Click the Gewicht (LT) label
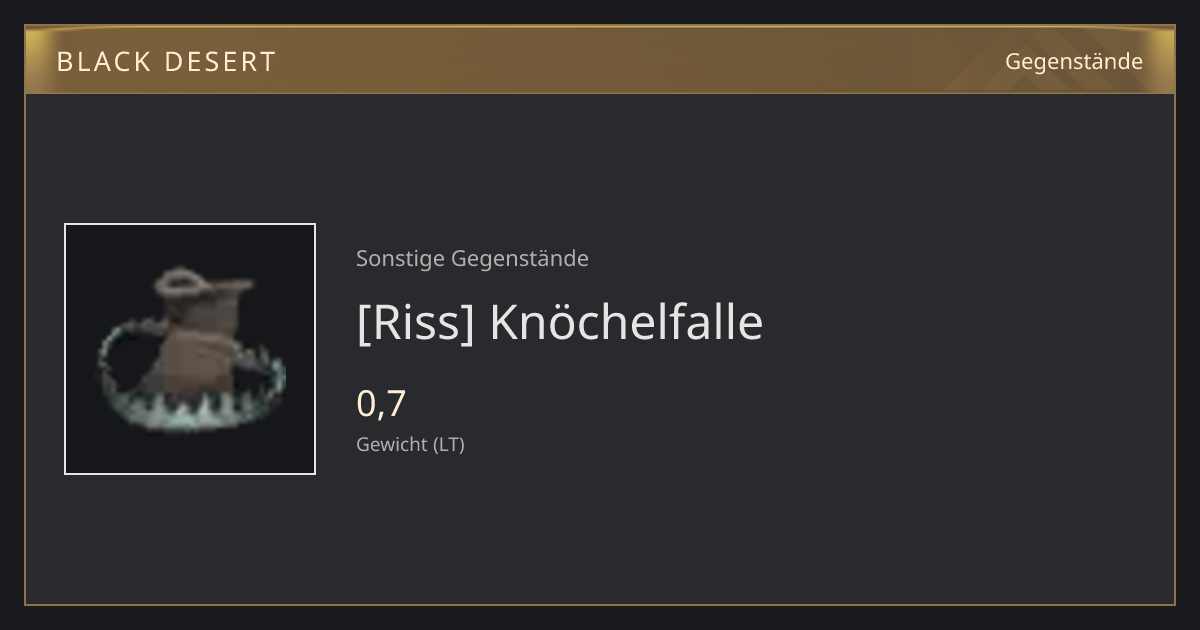The height and width of the screenshot is (630, 1200). pyautogui.click(x=410, y=445)
